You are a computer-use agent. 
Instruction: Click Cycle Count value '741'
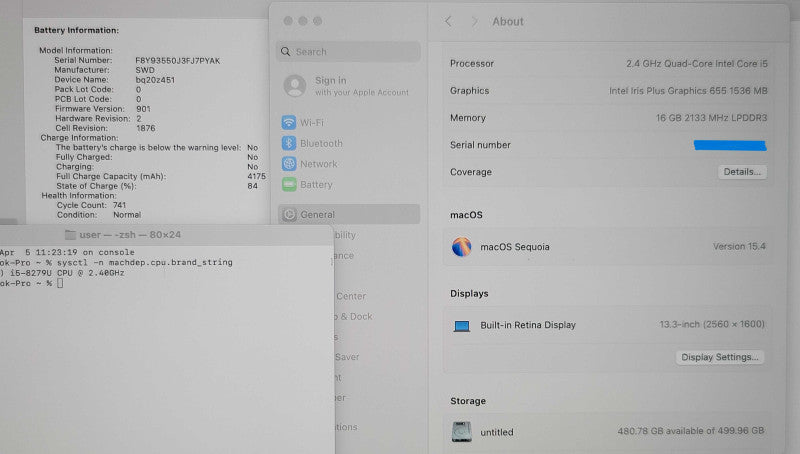pos(119,205)
